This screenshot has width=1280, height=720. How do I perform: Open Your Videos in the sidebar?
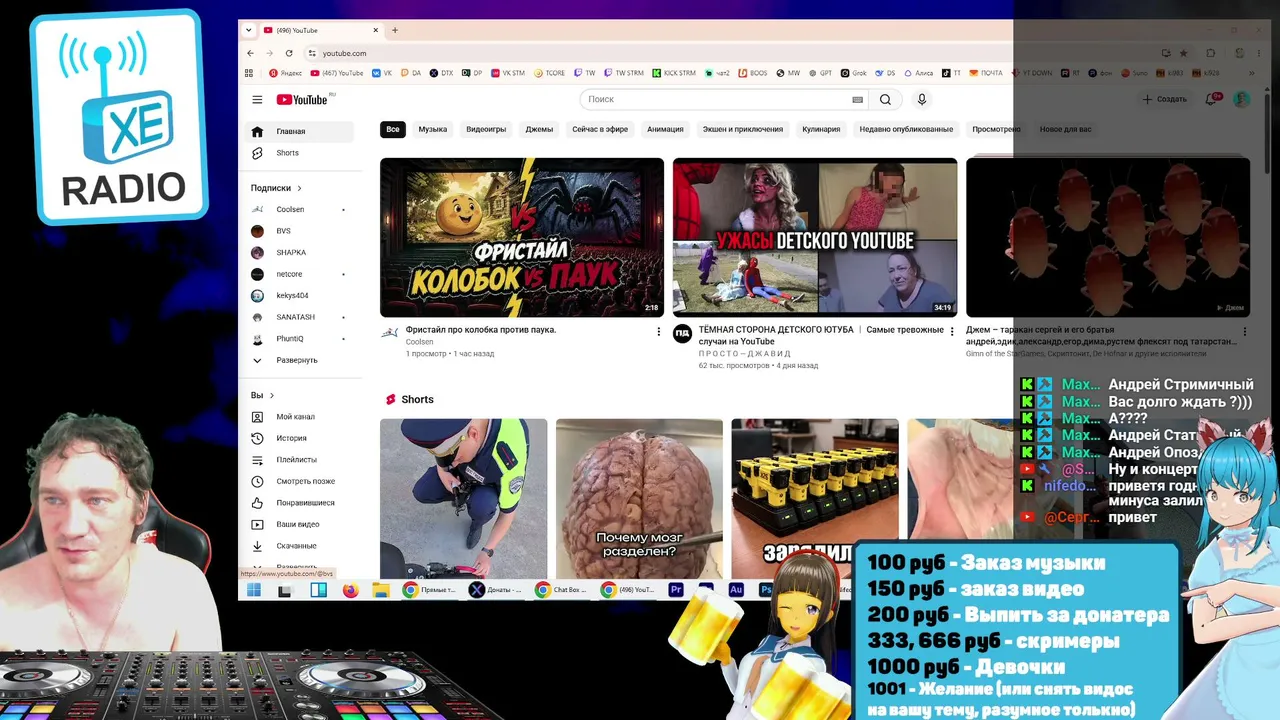coord(299,524)
